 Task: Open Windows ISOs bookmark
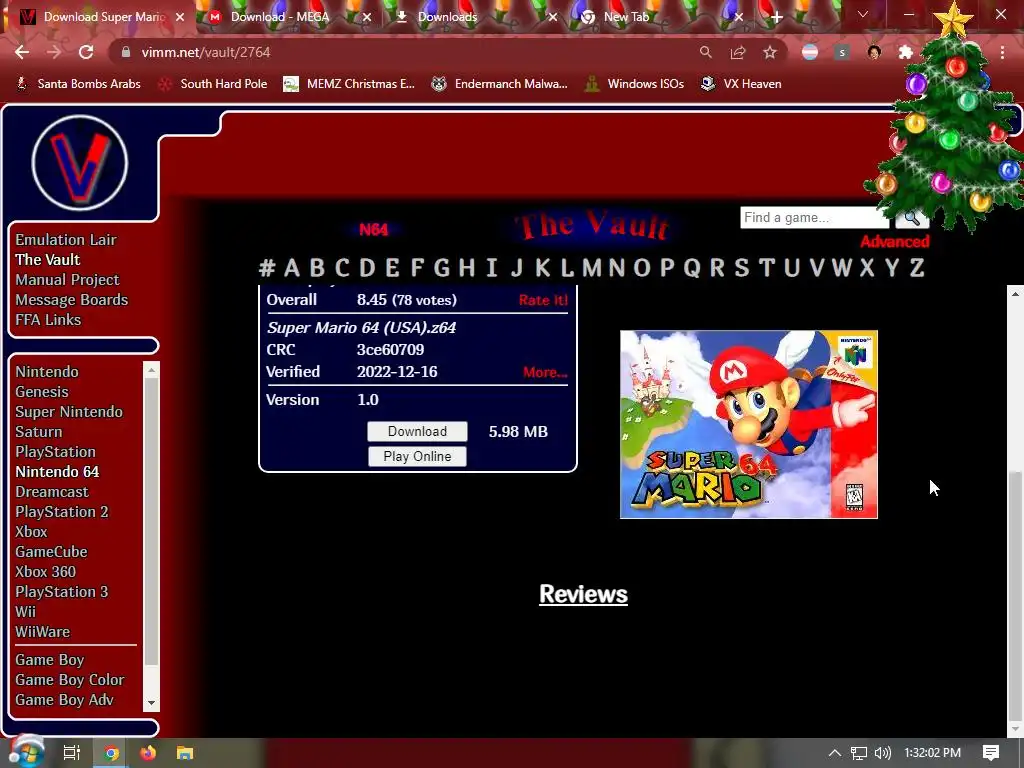pos(634,84)
